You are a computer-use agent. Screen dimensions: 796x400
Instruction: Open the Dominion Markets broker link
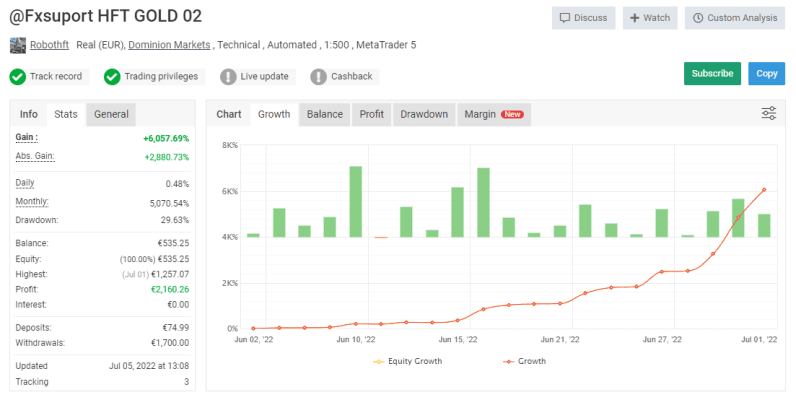pyautogui.click(x=169, y=45)
